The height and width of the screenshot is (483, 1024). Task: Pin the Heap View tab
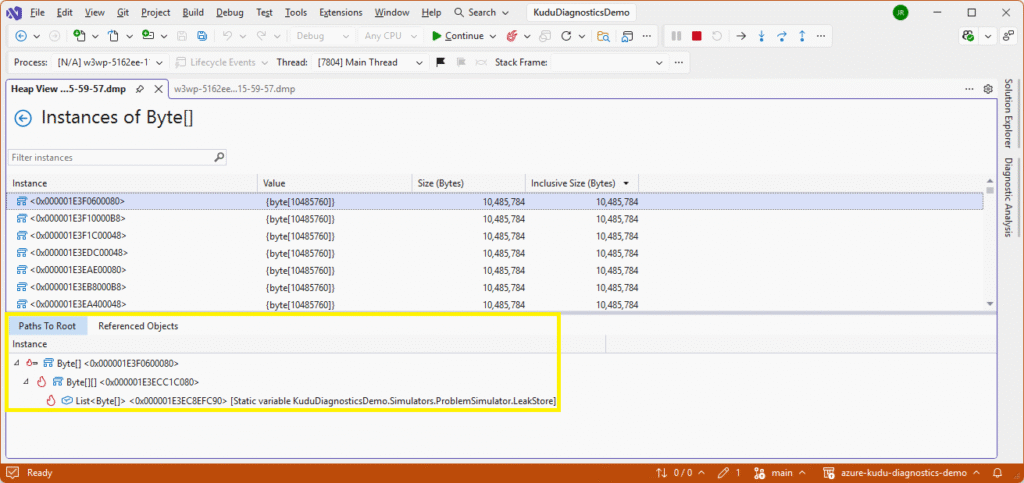[140, 89]
